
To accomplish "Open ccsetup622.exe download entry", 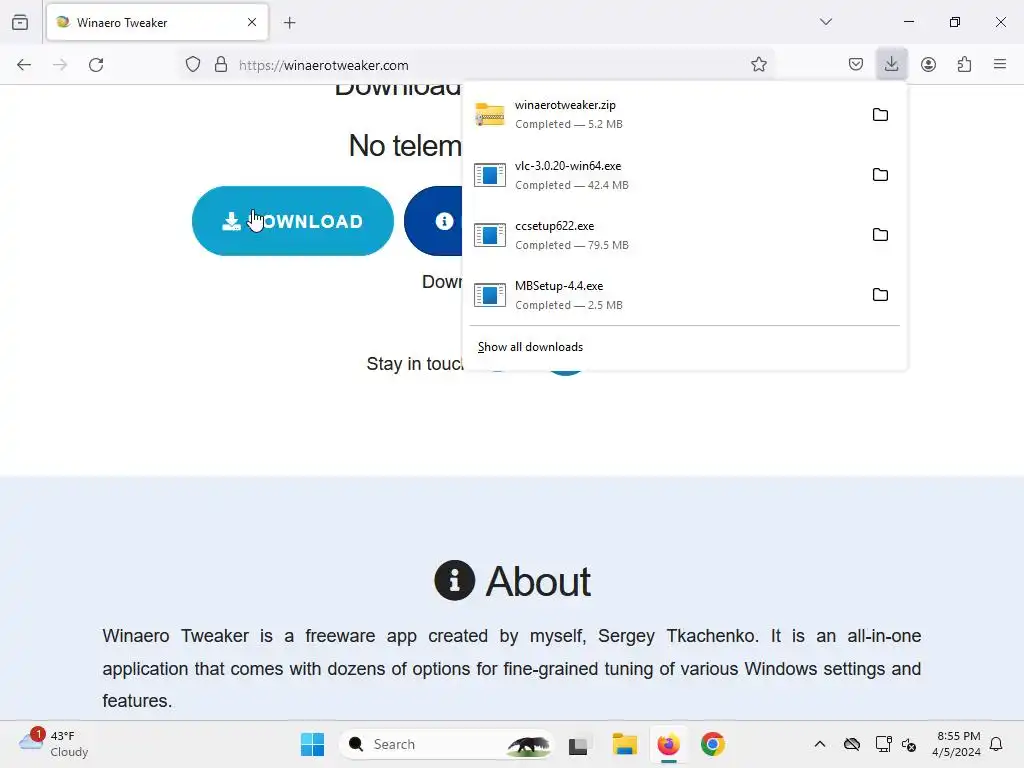I will 663,235.
